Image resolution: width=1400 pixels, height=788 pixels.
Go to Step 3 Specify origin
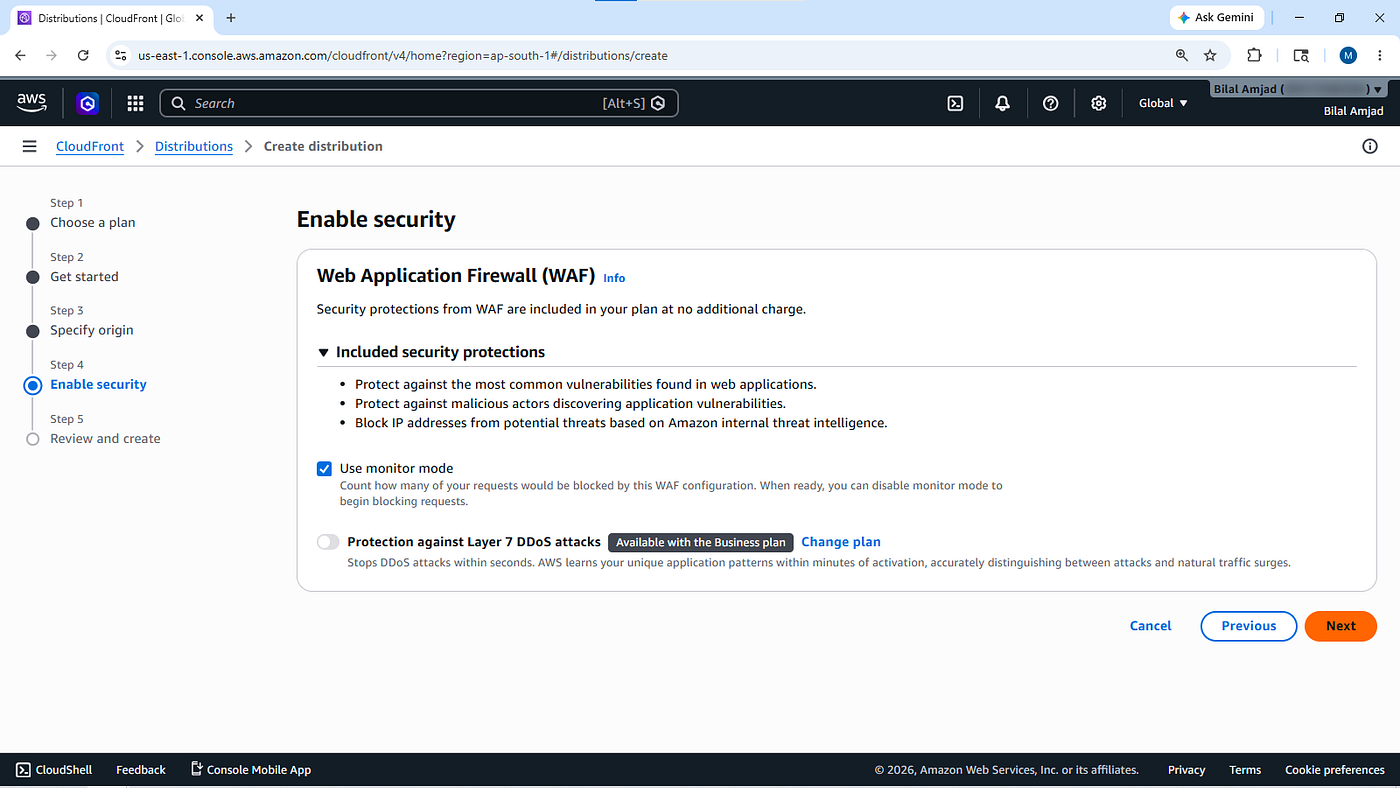click(92, 330)
